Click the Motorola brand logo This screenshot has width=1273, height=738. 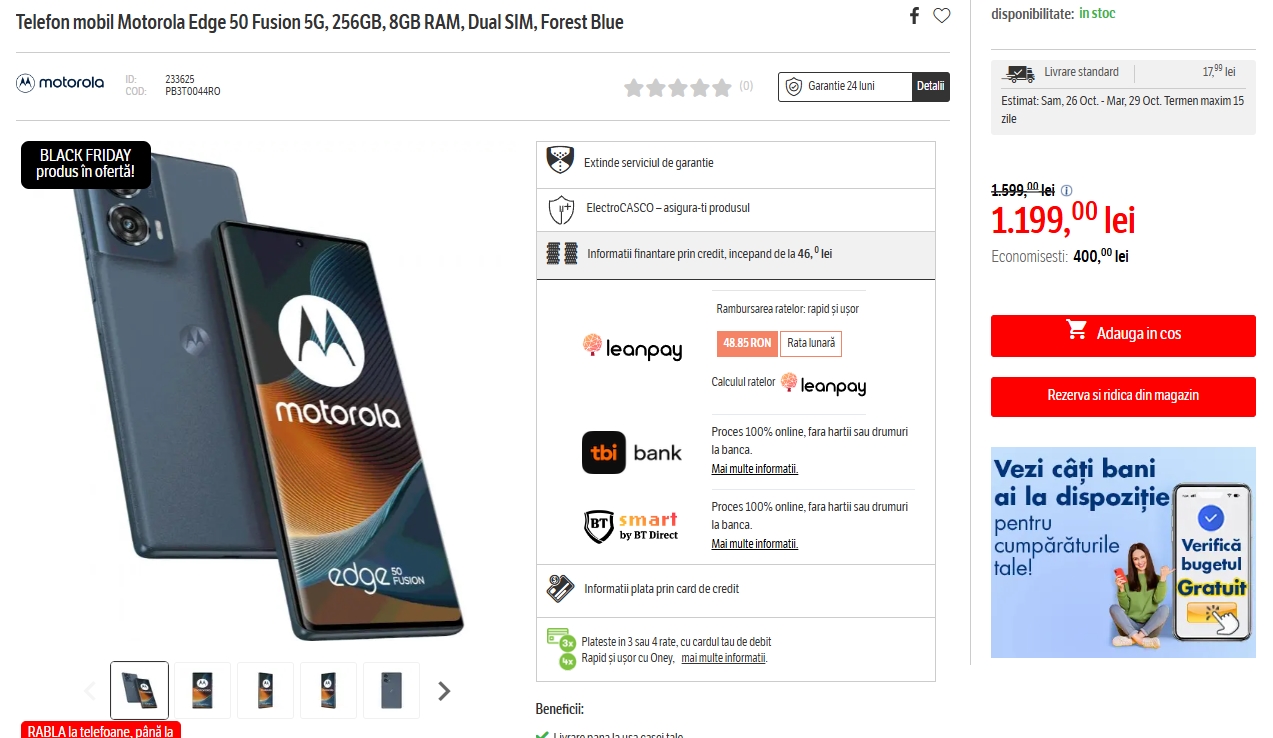[60, 83]
